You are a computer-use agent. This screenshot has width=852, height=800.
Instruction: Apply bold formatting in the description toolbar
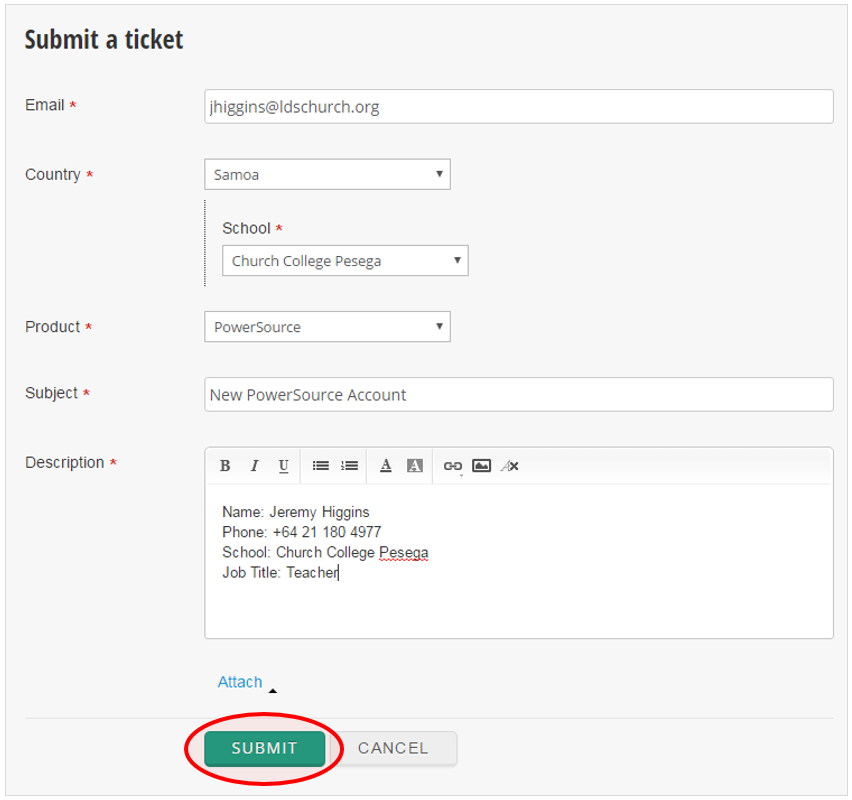coord(225,466)
